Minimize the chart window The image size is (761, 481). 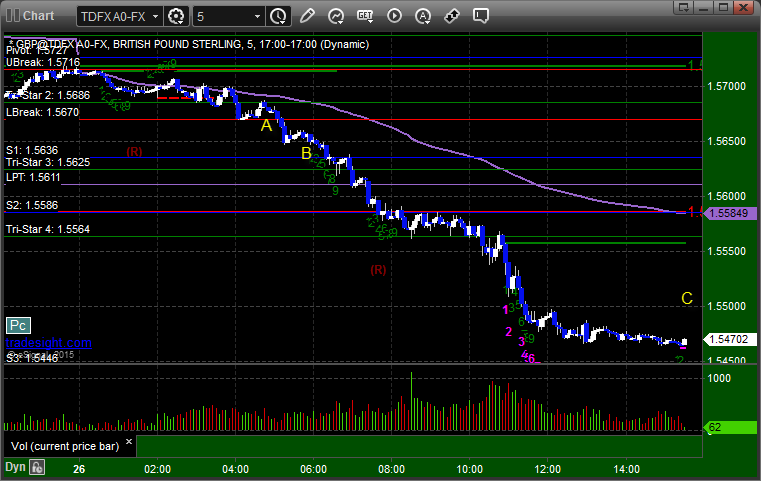(704, 7)
